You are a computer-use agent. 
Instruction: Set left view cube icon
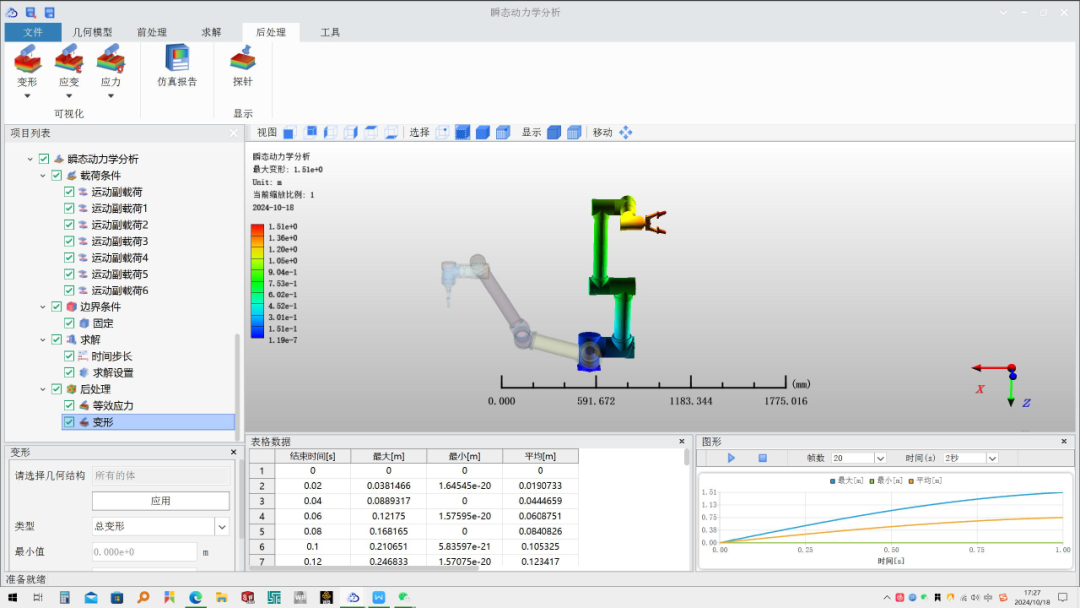point(331,133)
